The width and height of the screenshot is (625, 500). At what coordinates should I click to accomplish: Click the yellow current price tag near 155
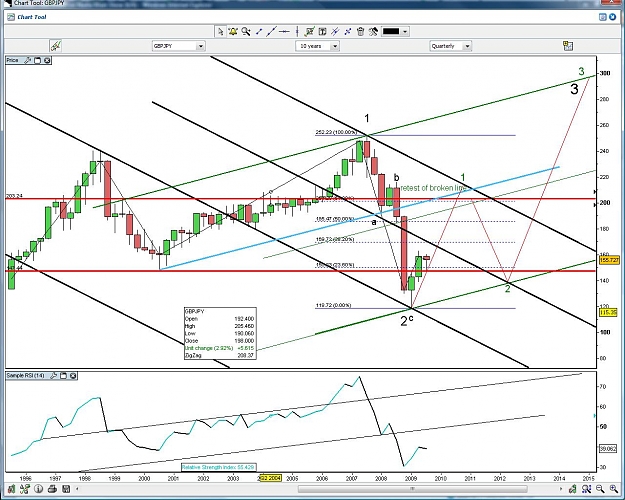609,260
